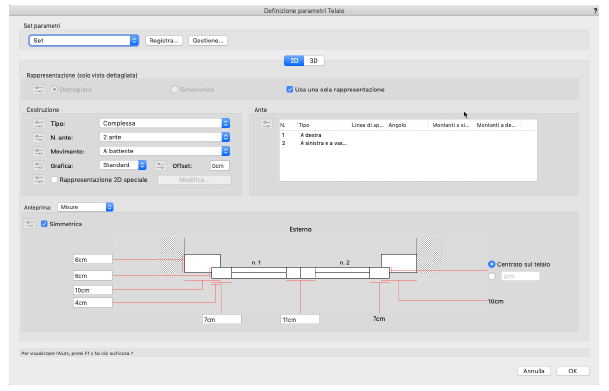Select the radio button beside 3cm field
This screenshot has width=609, height=391.
coord(491,276)
